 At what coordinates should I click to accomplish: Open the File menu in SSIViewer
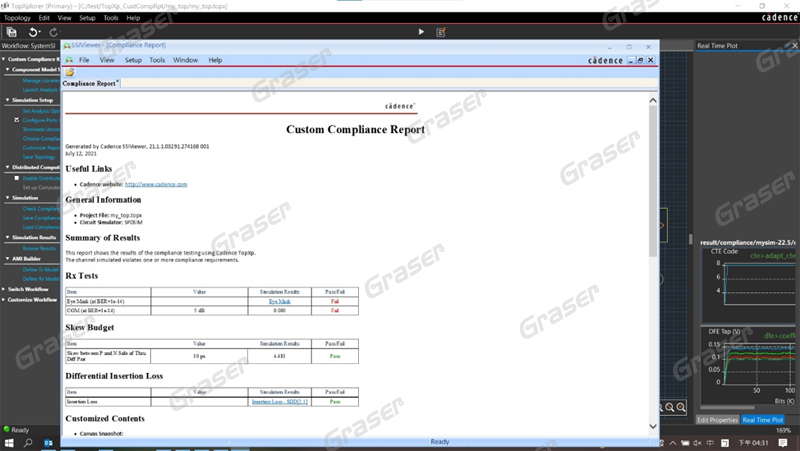84,60
